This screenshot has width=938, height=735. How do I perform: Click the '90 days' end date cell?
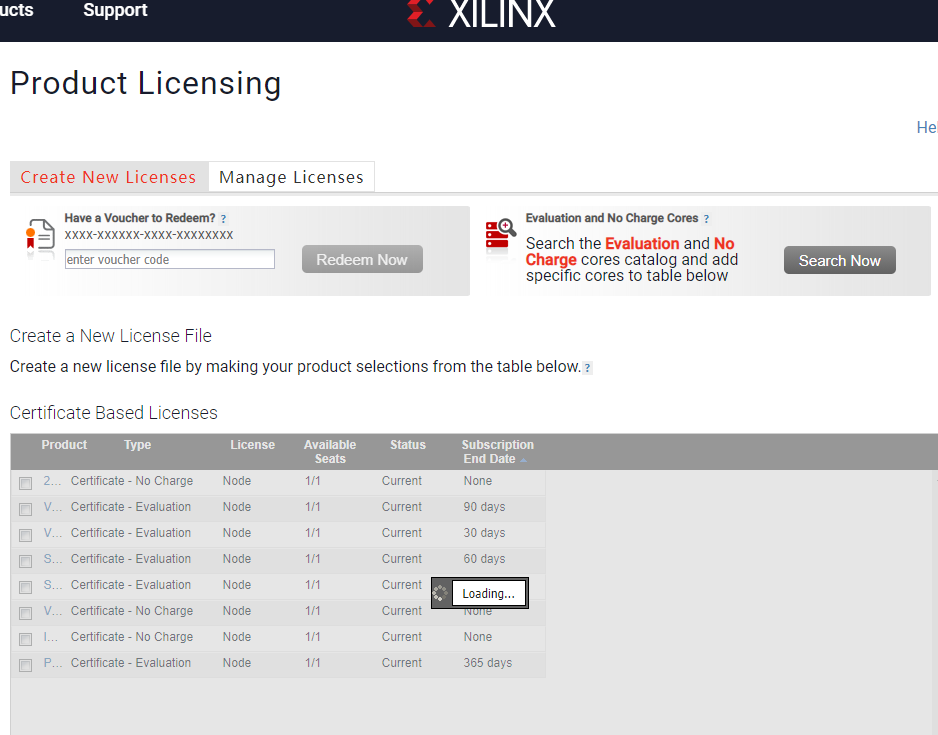484,507
